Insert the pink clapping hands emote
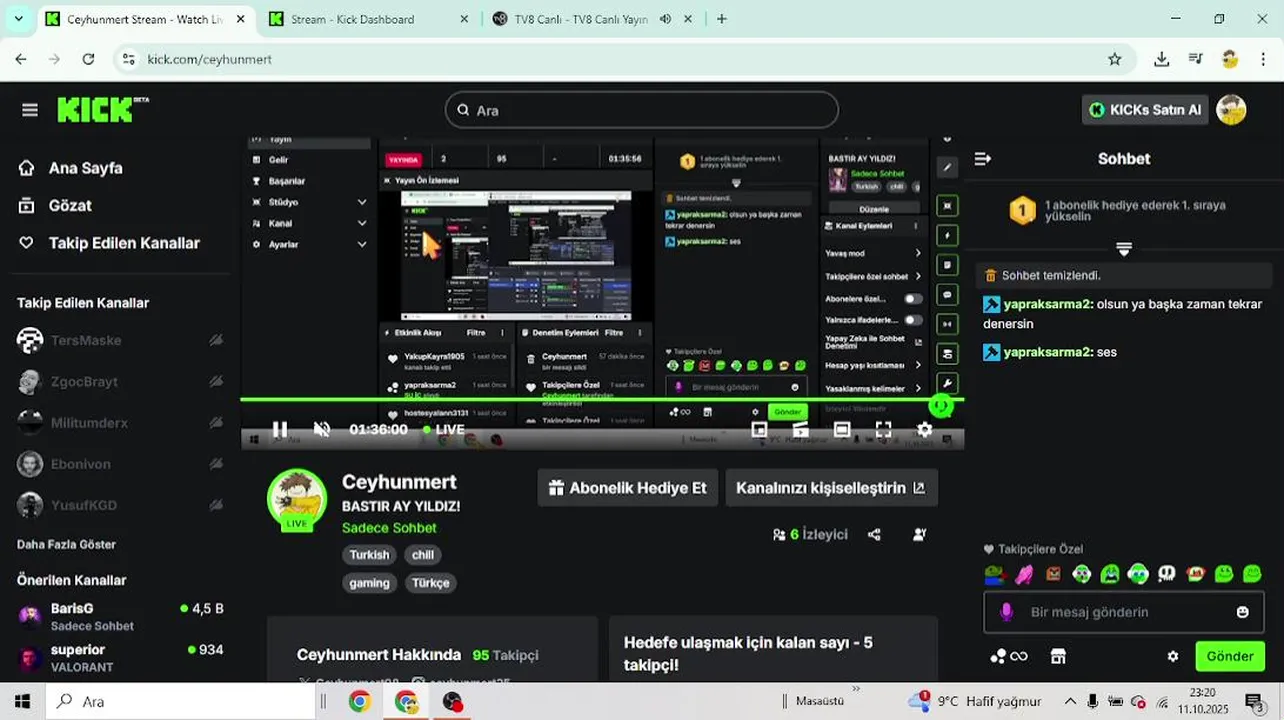Image resolution: width=1284 pixels, height=720 pixels. (x=1023, y=574)
